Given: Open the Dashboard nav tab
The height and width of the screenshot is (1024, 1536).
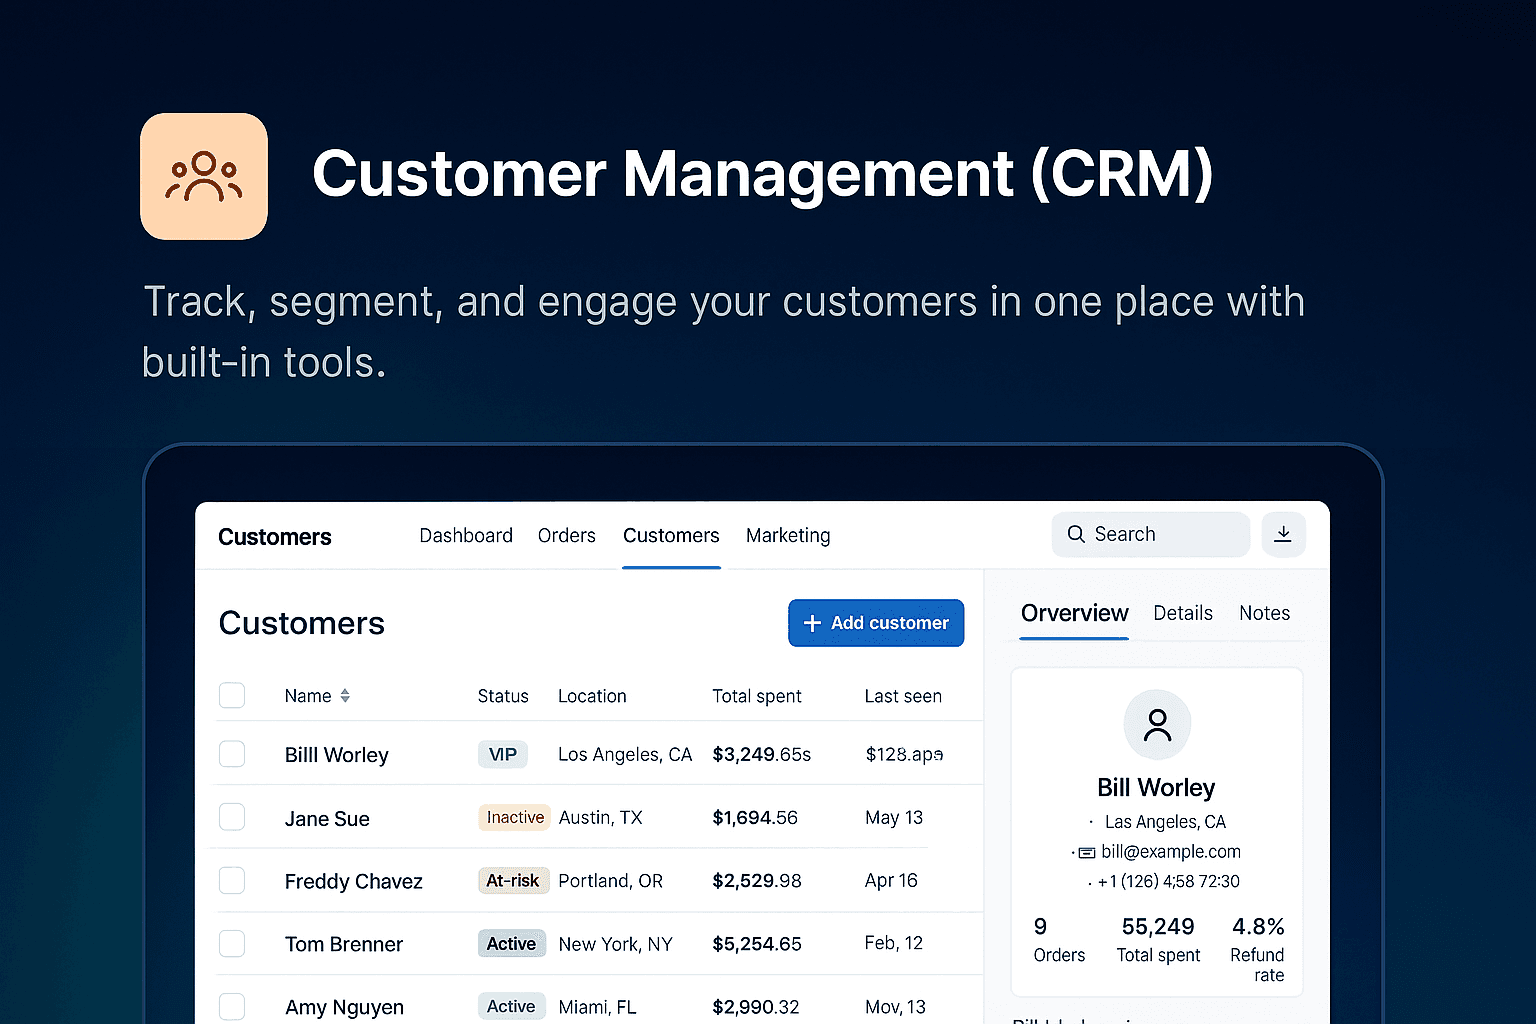Looking at the screenshot, I should point(466,536).
